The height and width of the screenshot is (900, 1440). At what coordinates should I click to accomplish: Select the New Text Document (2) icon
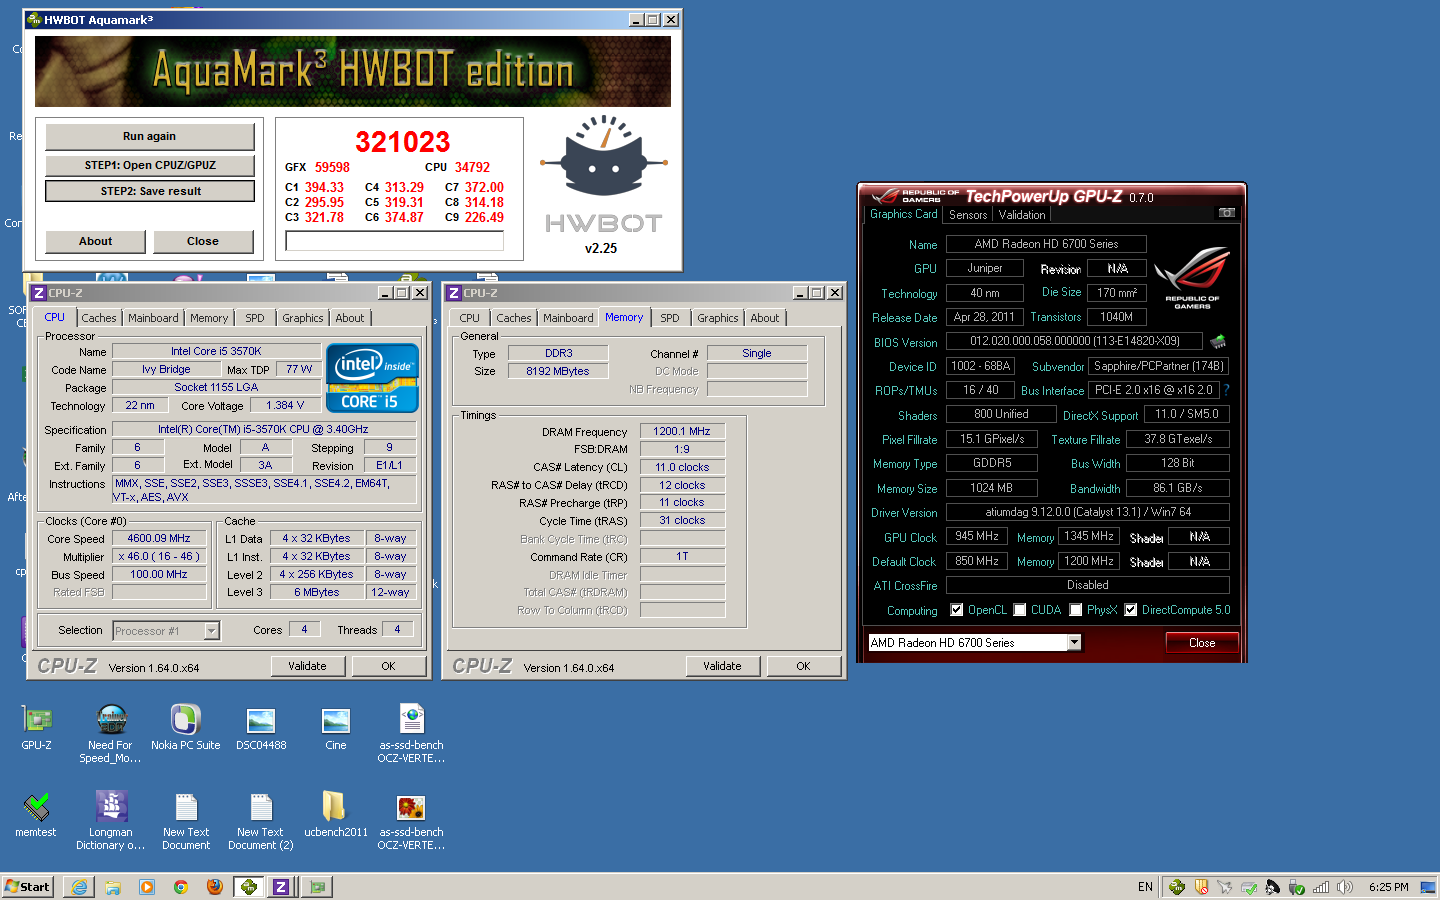[261, 820]
